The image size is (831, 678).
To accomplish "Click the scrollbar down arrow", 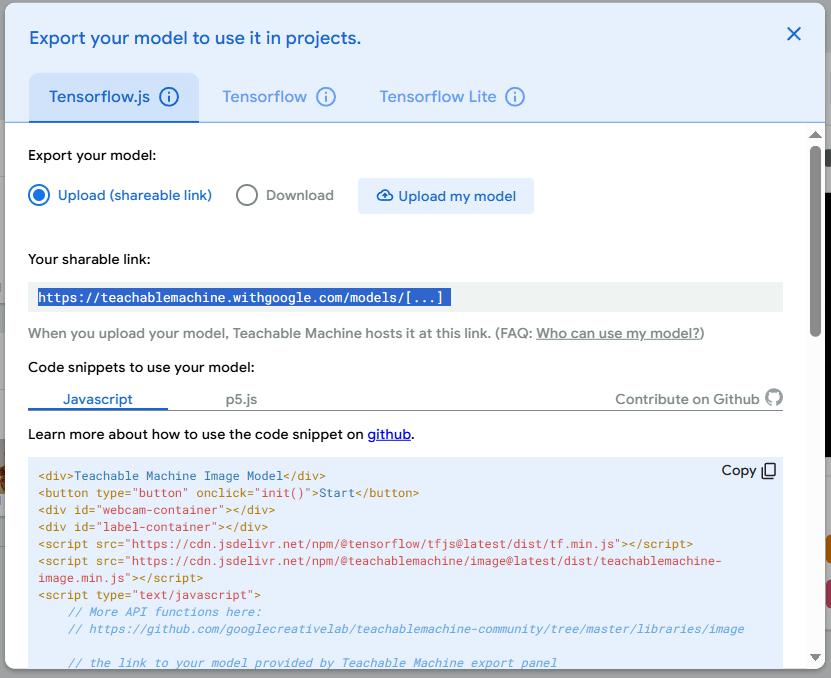I will (x=816, y=657).
